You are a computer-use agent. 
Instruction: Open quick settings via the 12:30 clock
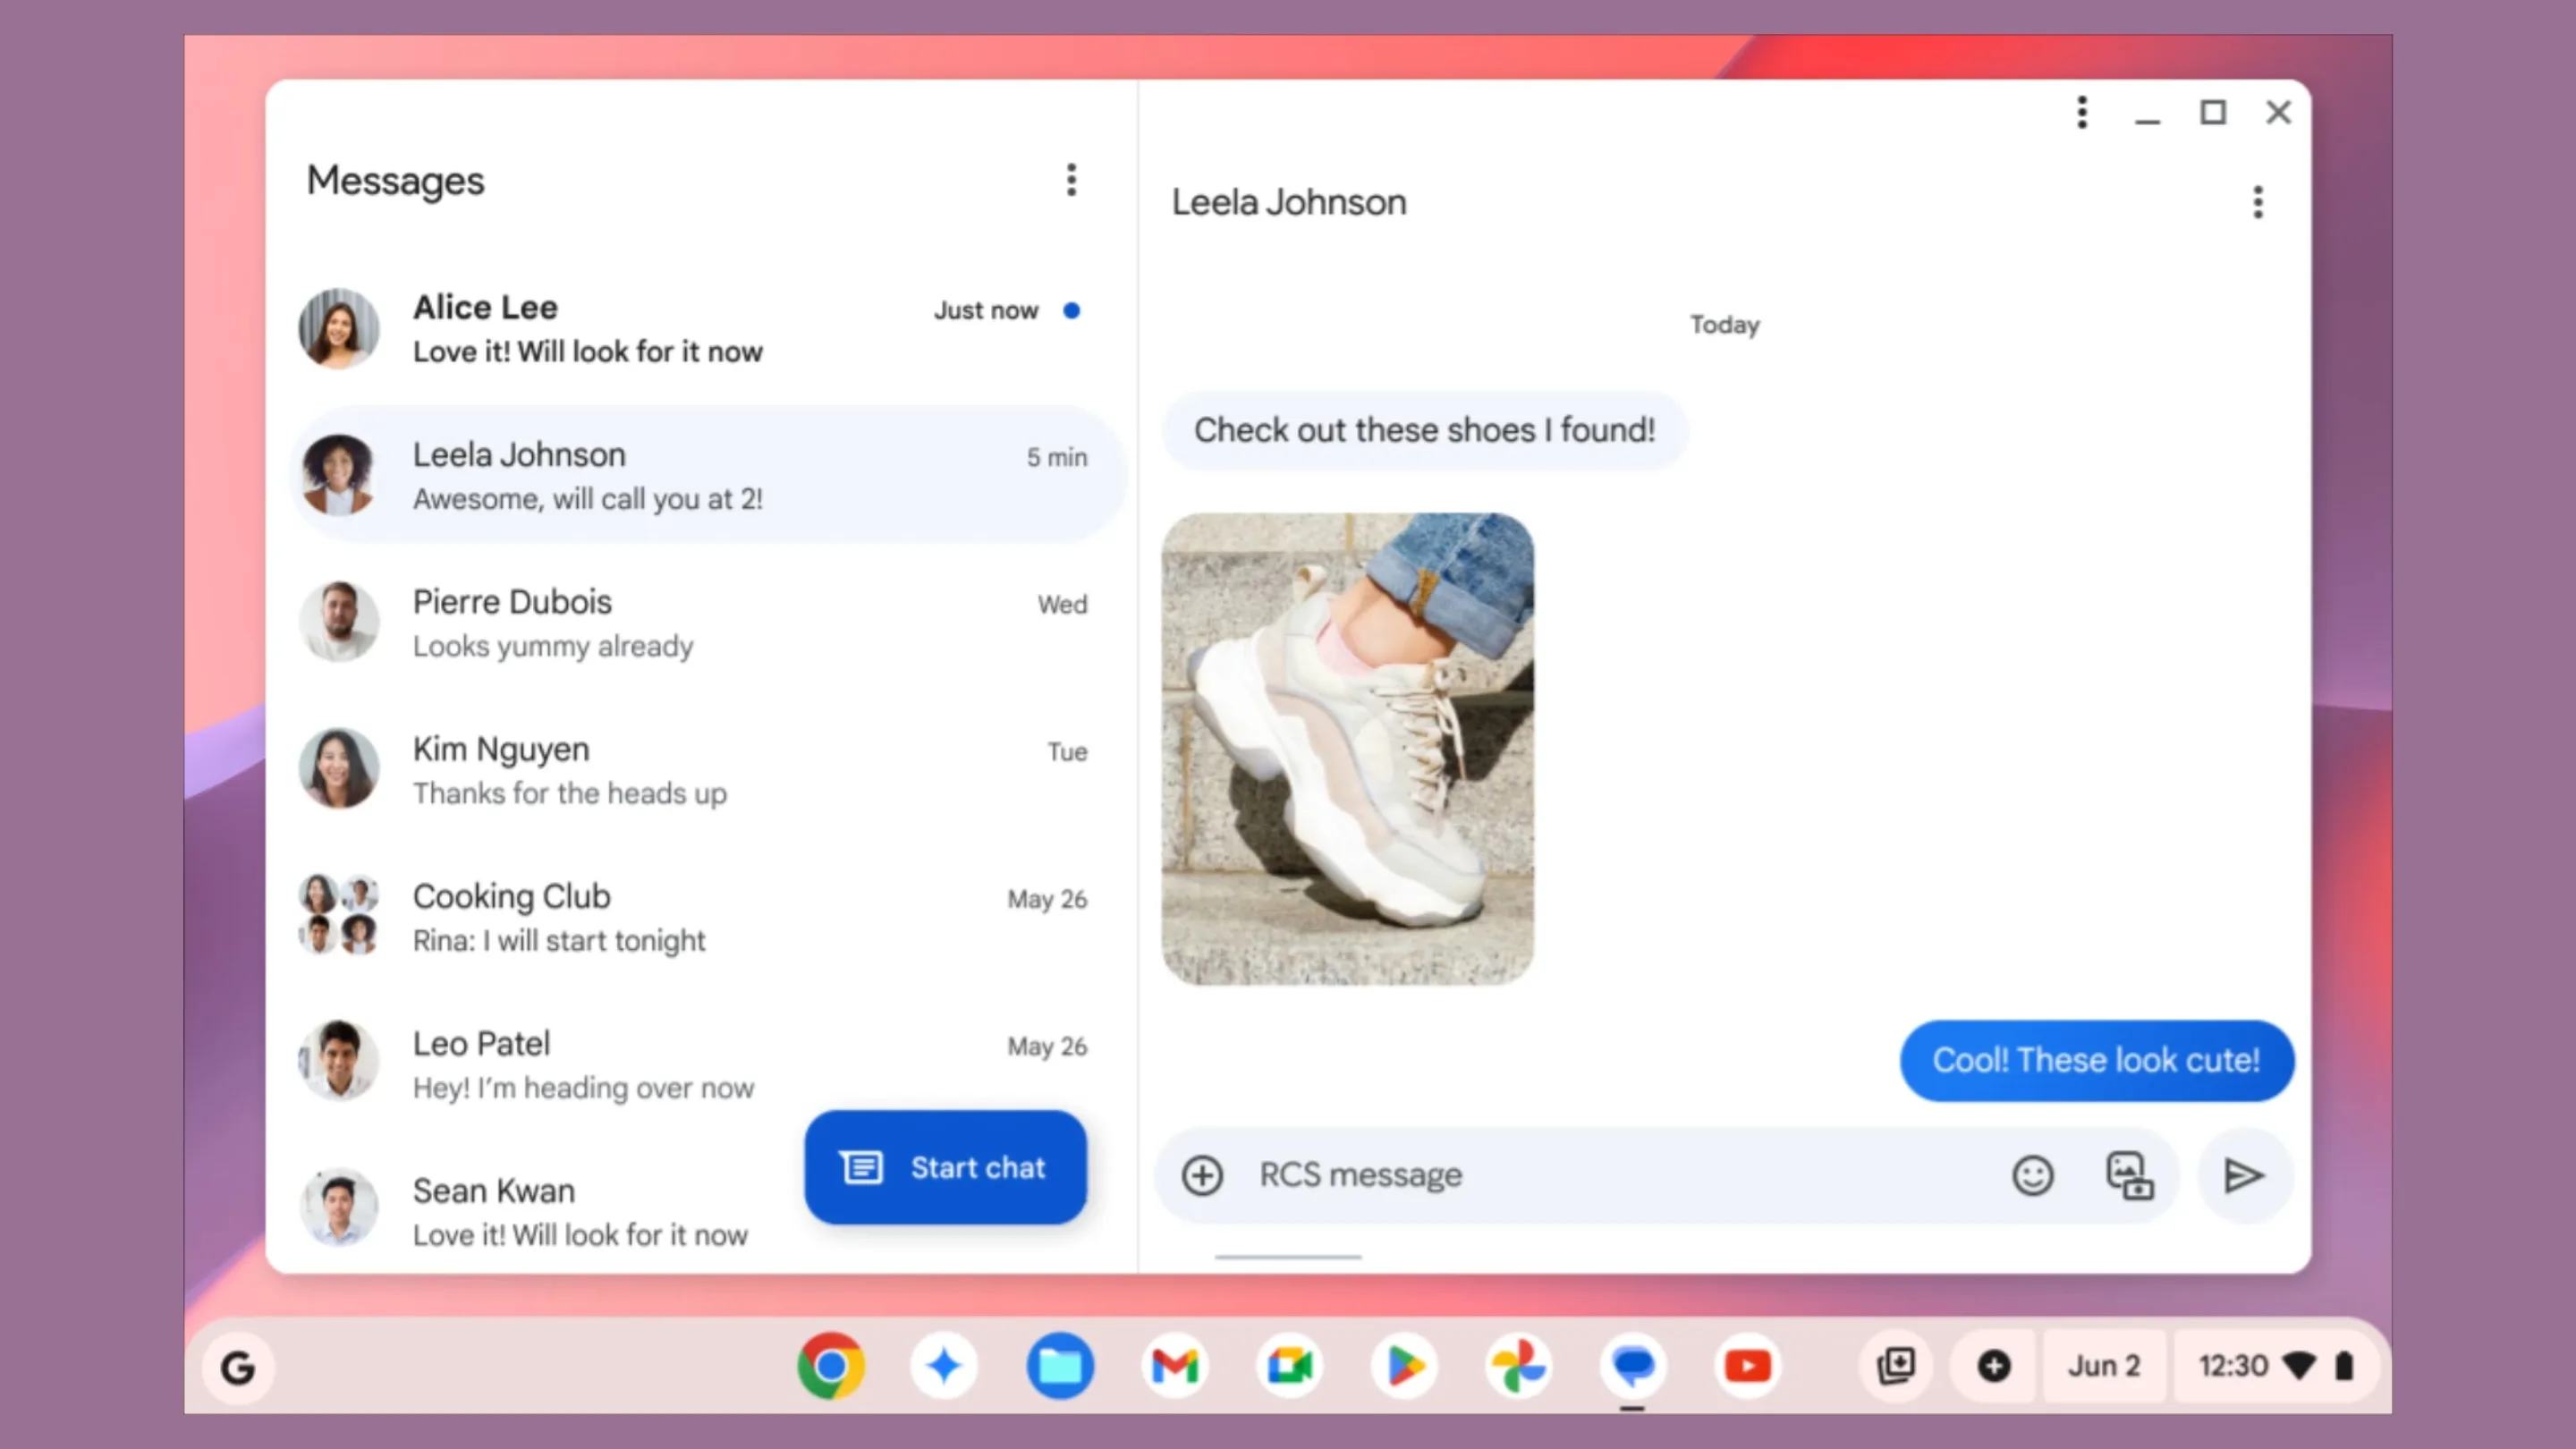(2276, 1366)
